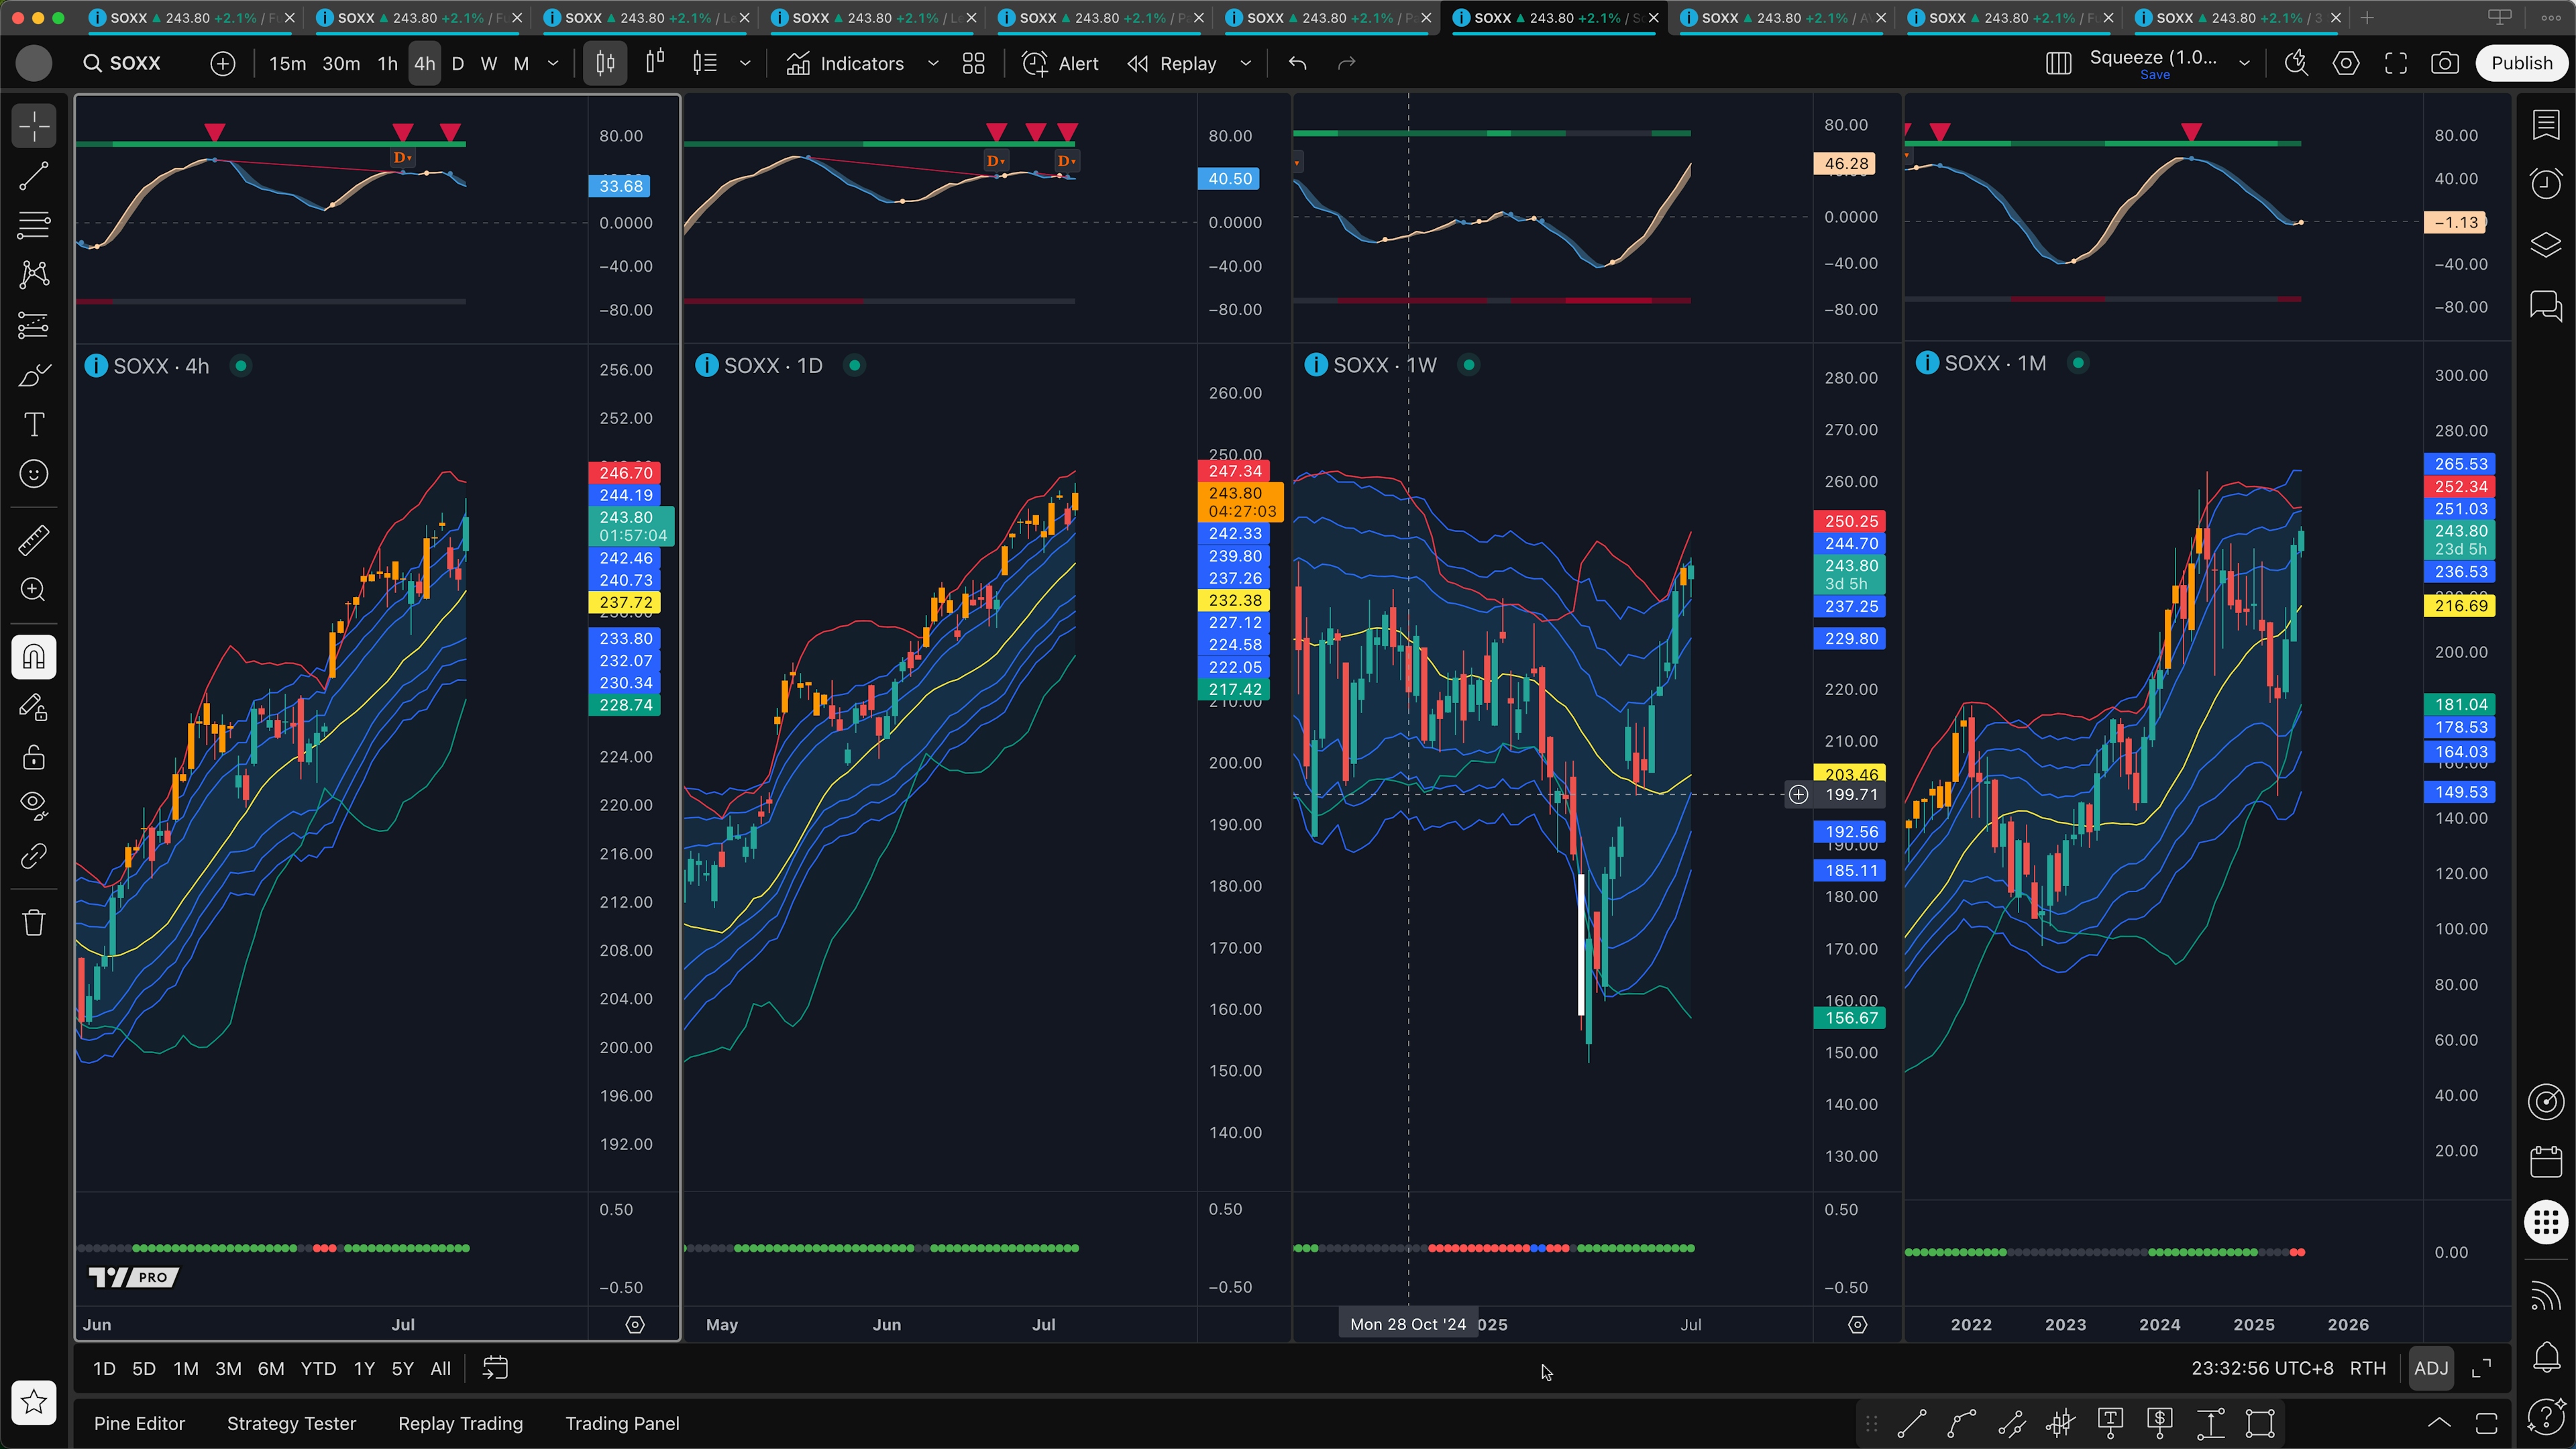Open the Trading Panel tab
Screen dimensions: 2576x1449
622,1424
